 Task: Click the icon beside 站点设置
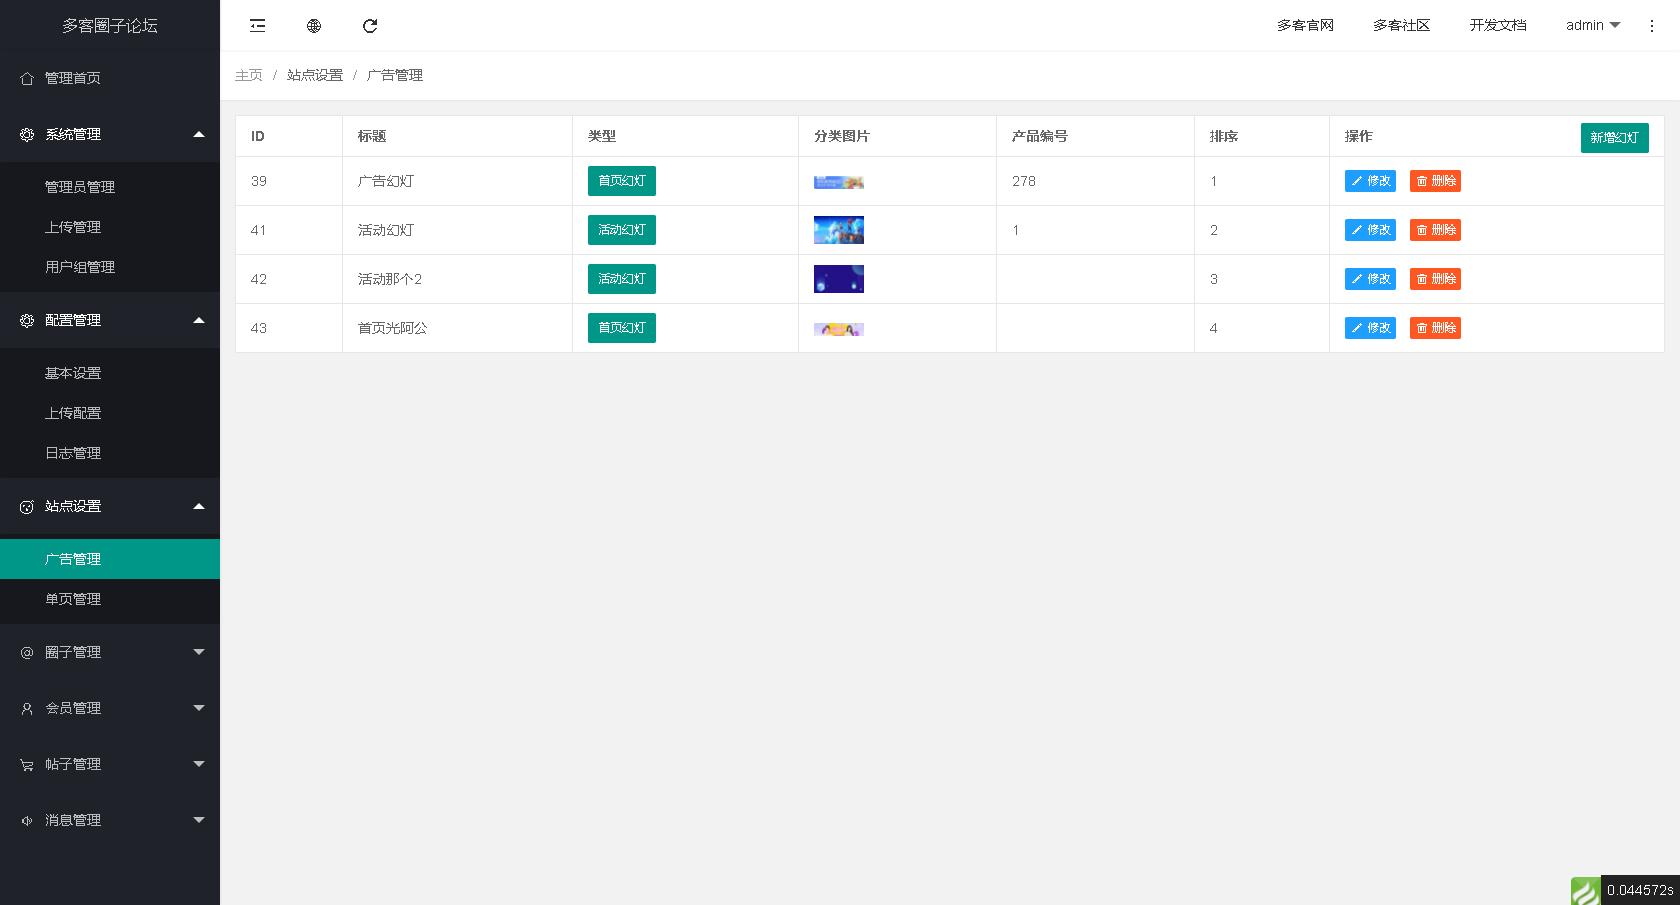point(27,506)
